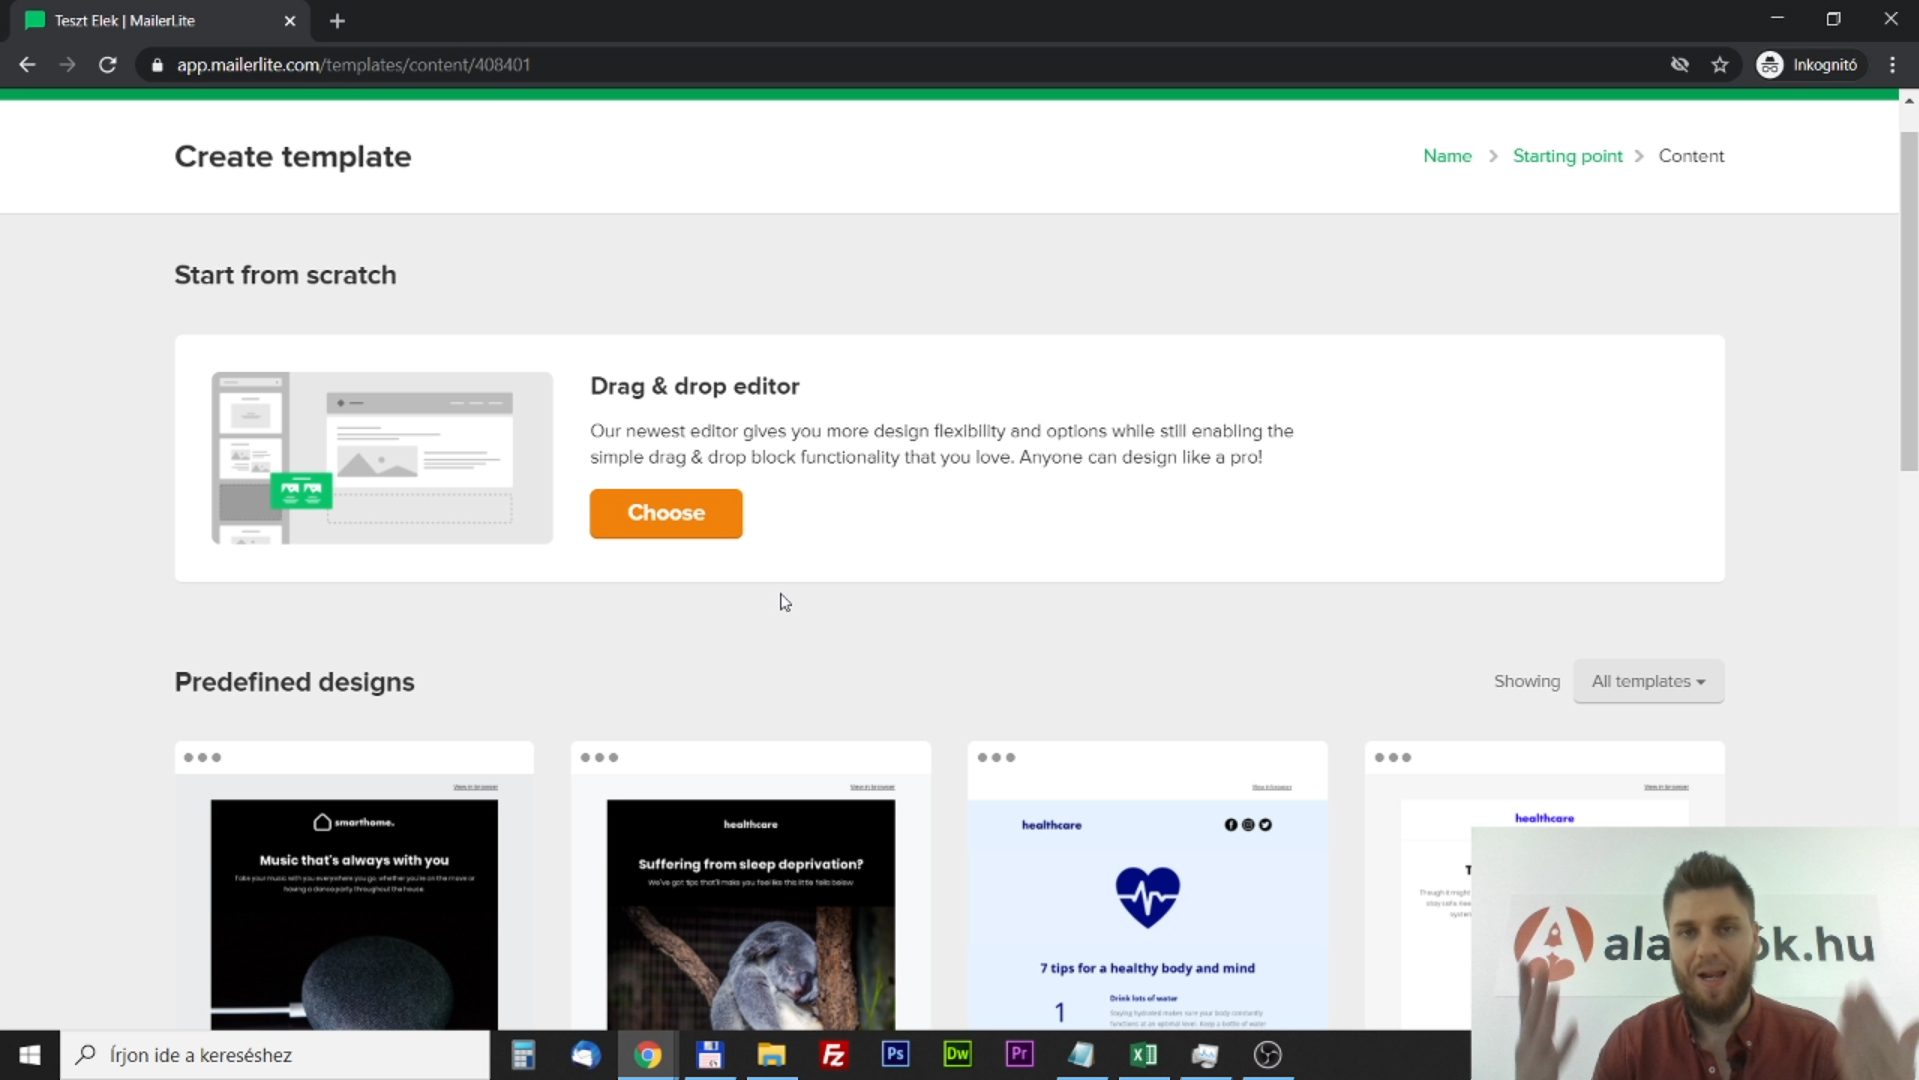Open Photoshop from taskbar
Image resolution: width=1919 pixels, height=1080 pixels.
point(895,1055)
